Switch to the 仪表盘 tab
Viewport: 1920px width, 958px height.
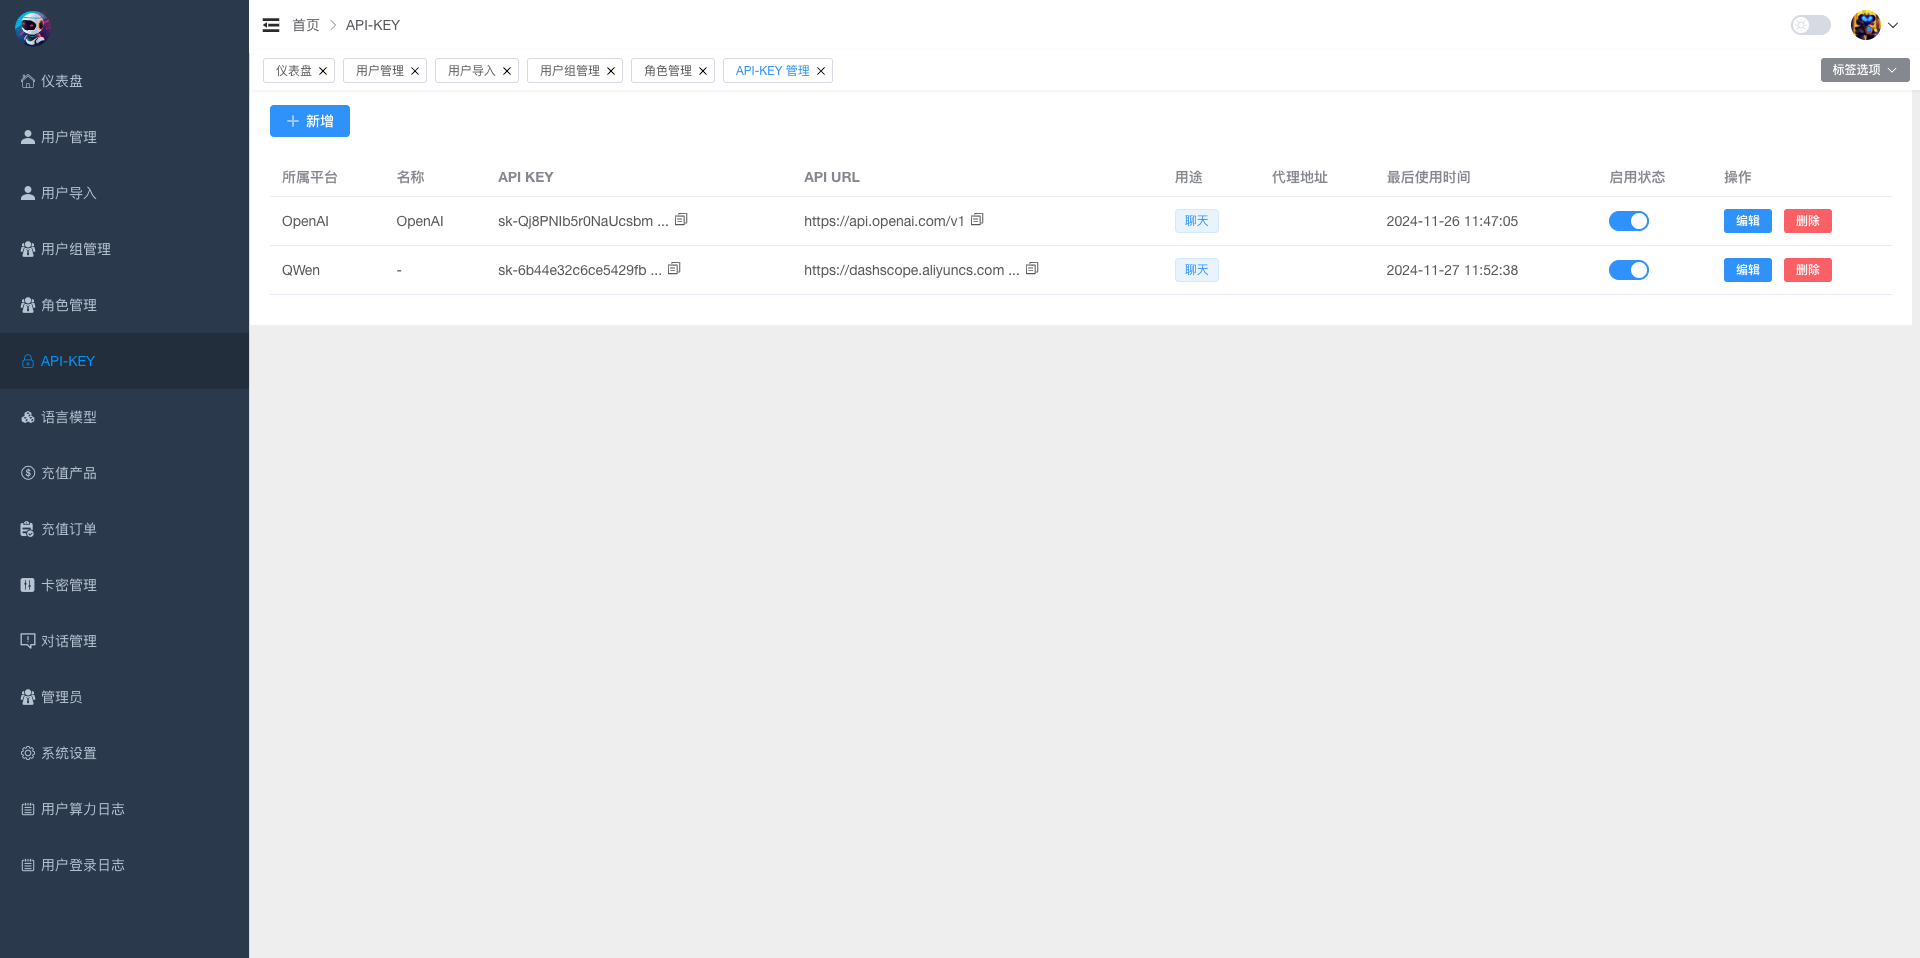(x=293, y=71)
